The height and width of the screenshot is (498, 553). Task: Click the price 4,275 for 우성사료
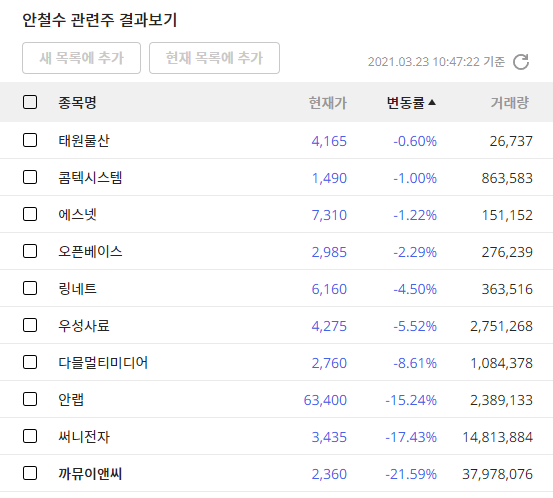coord(329,327)
